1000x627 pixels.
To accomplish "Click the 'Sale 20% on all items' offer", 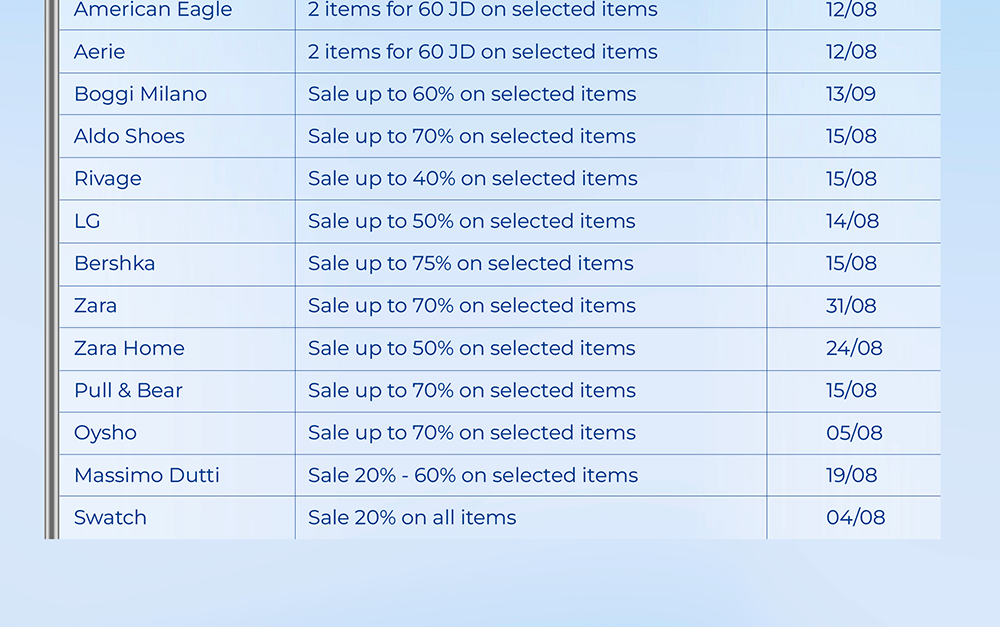I will coord(412,517).
